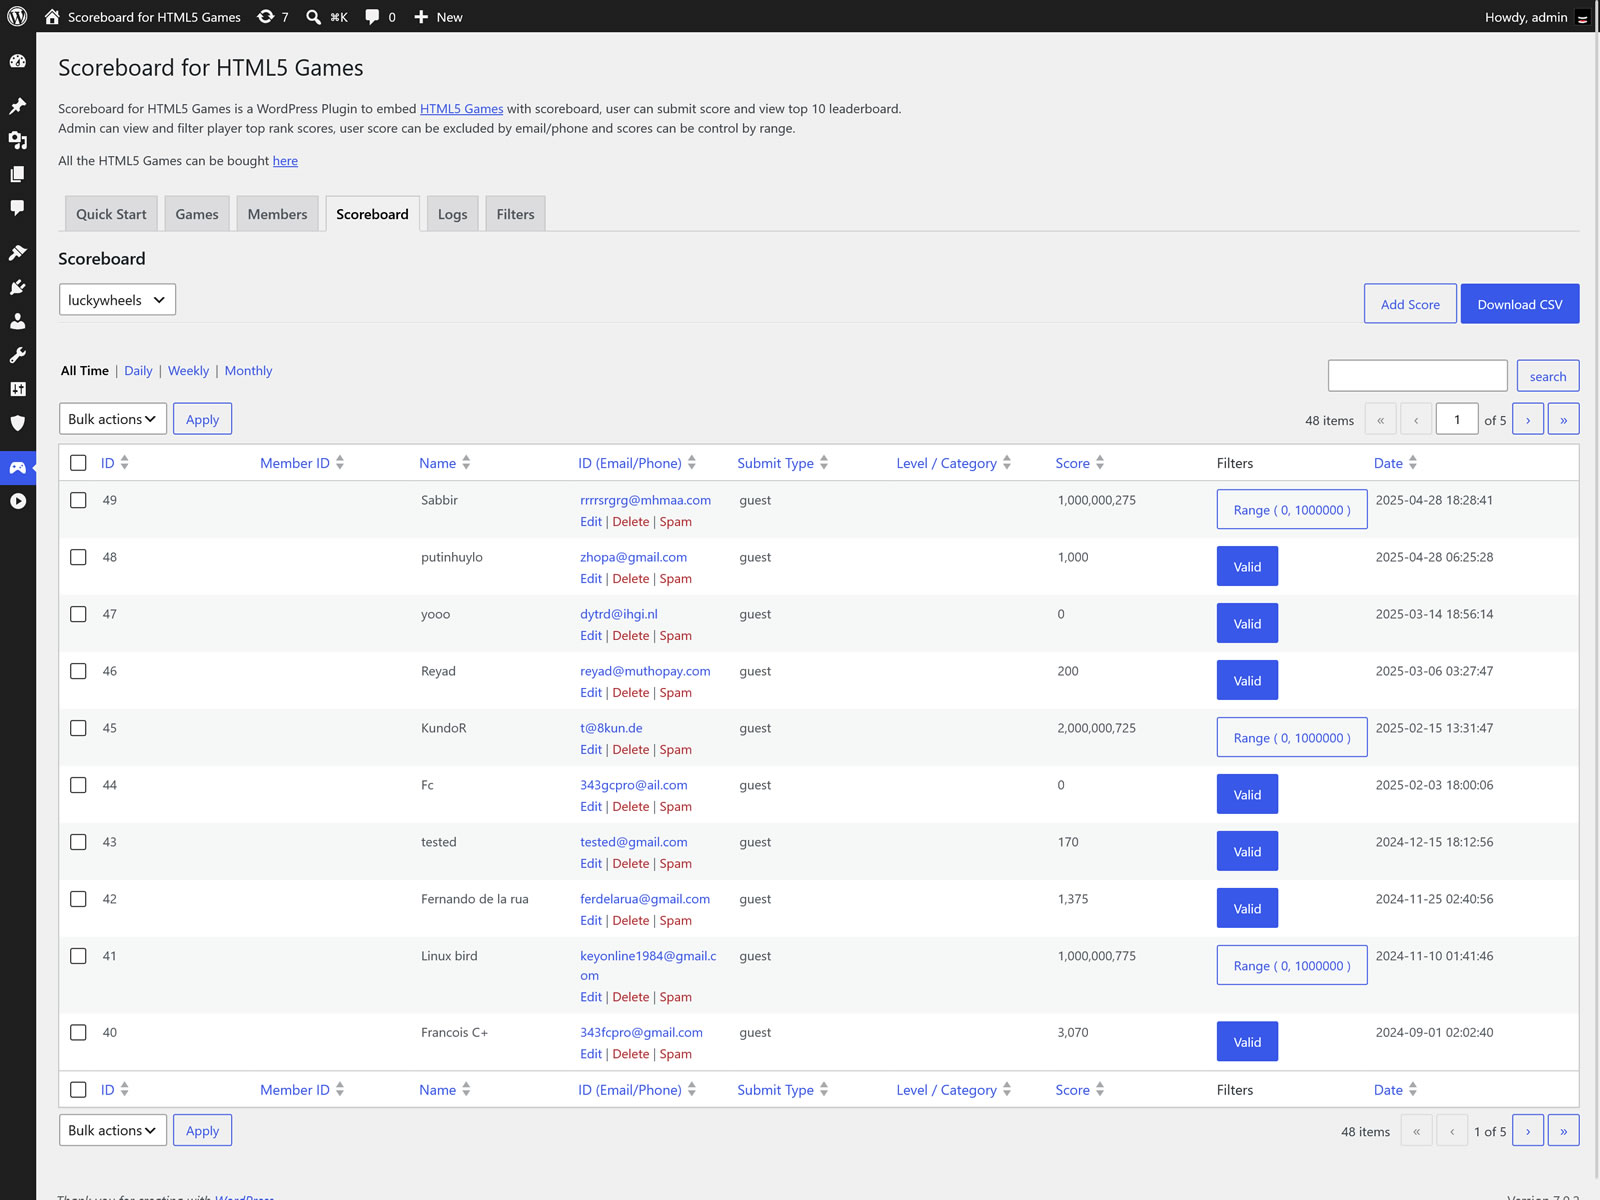Open the play circle icon in the sidebar
1600x1200 pixels.
point(18,501)
